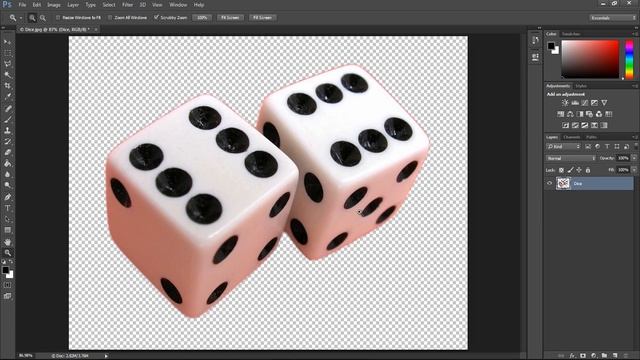Image resolution: width=640 pixels, height=360 pixels.
Task: Open the Essentials workspace dropdown
Action: 613,18
